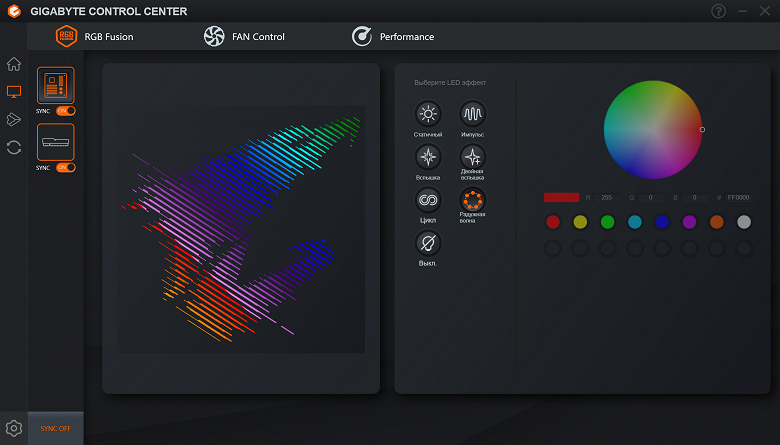Choose the blue preset swatch
The image size is (780, 445).
662,222
